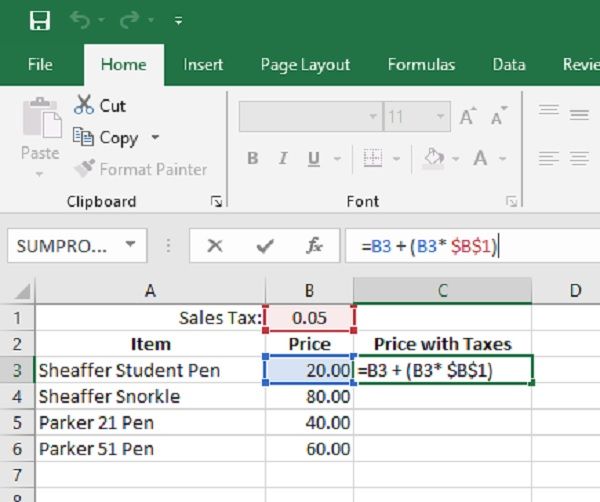Click the 'Price with Taxes' header cell
This screenshot has height=502, width=600.
[x=443, y=344]
